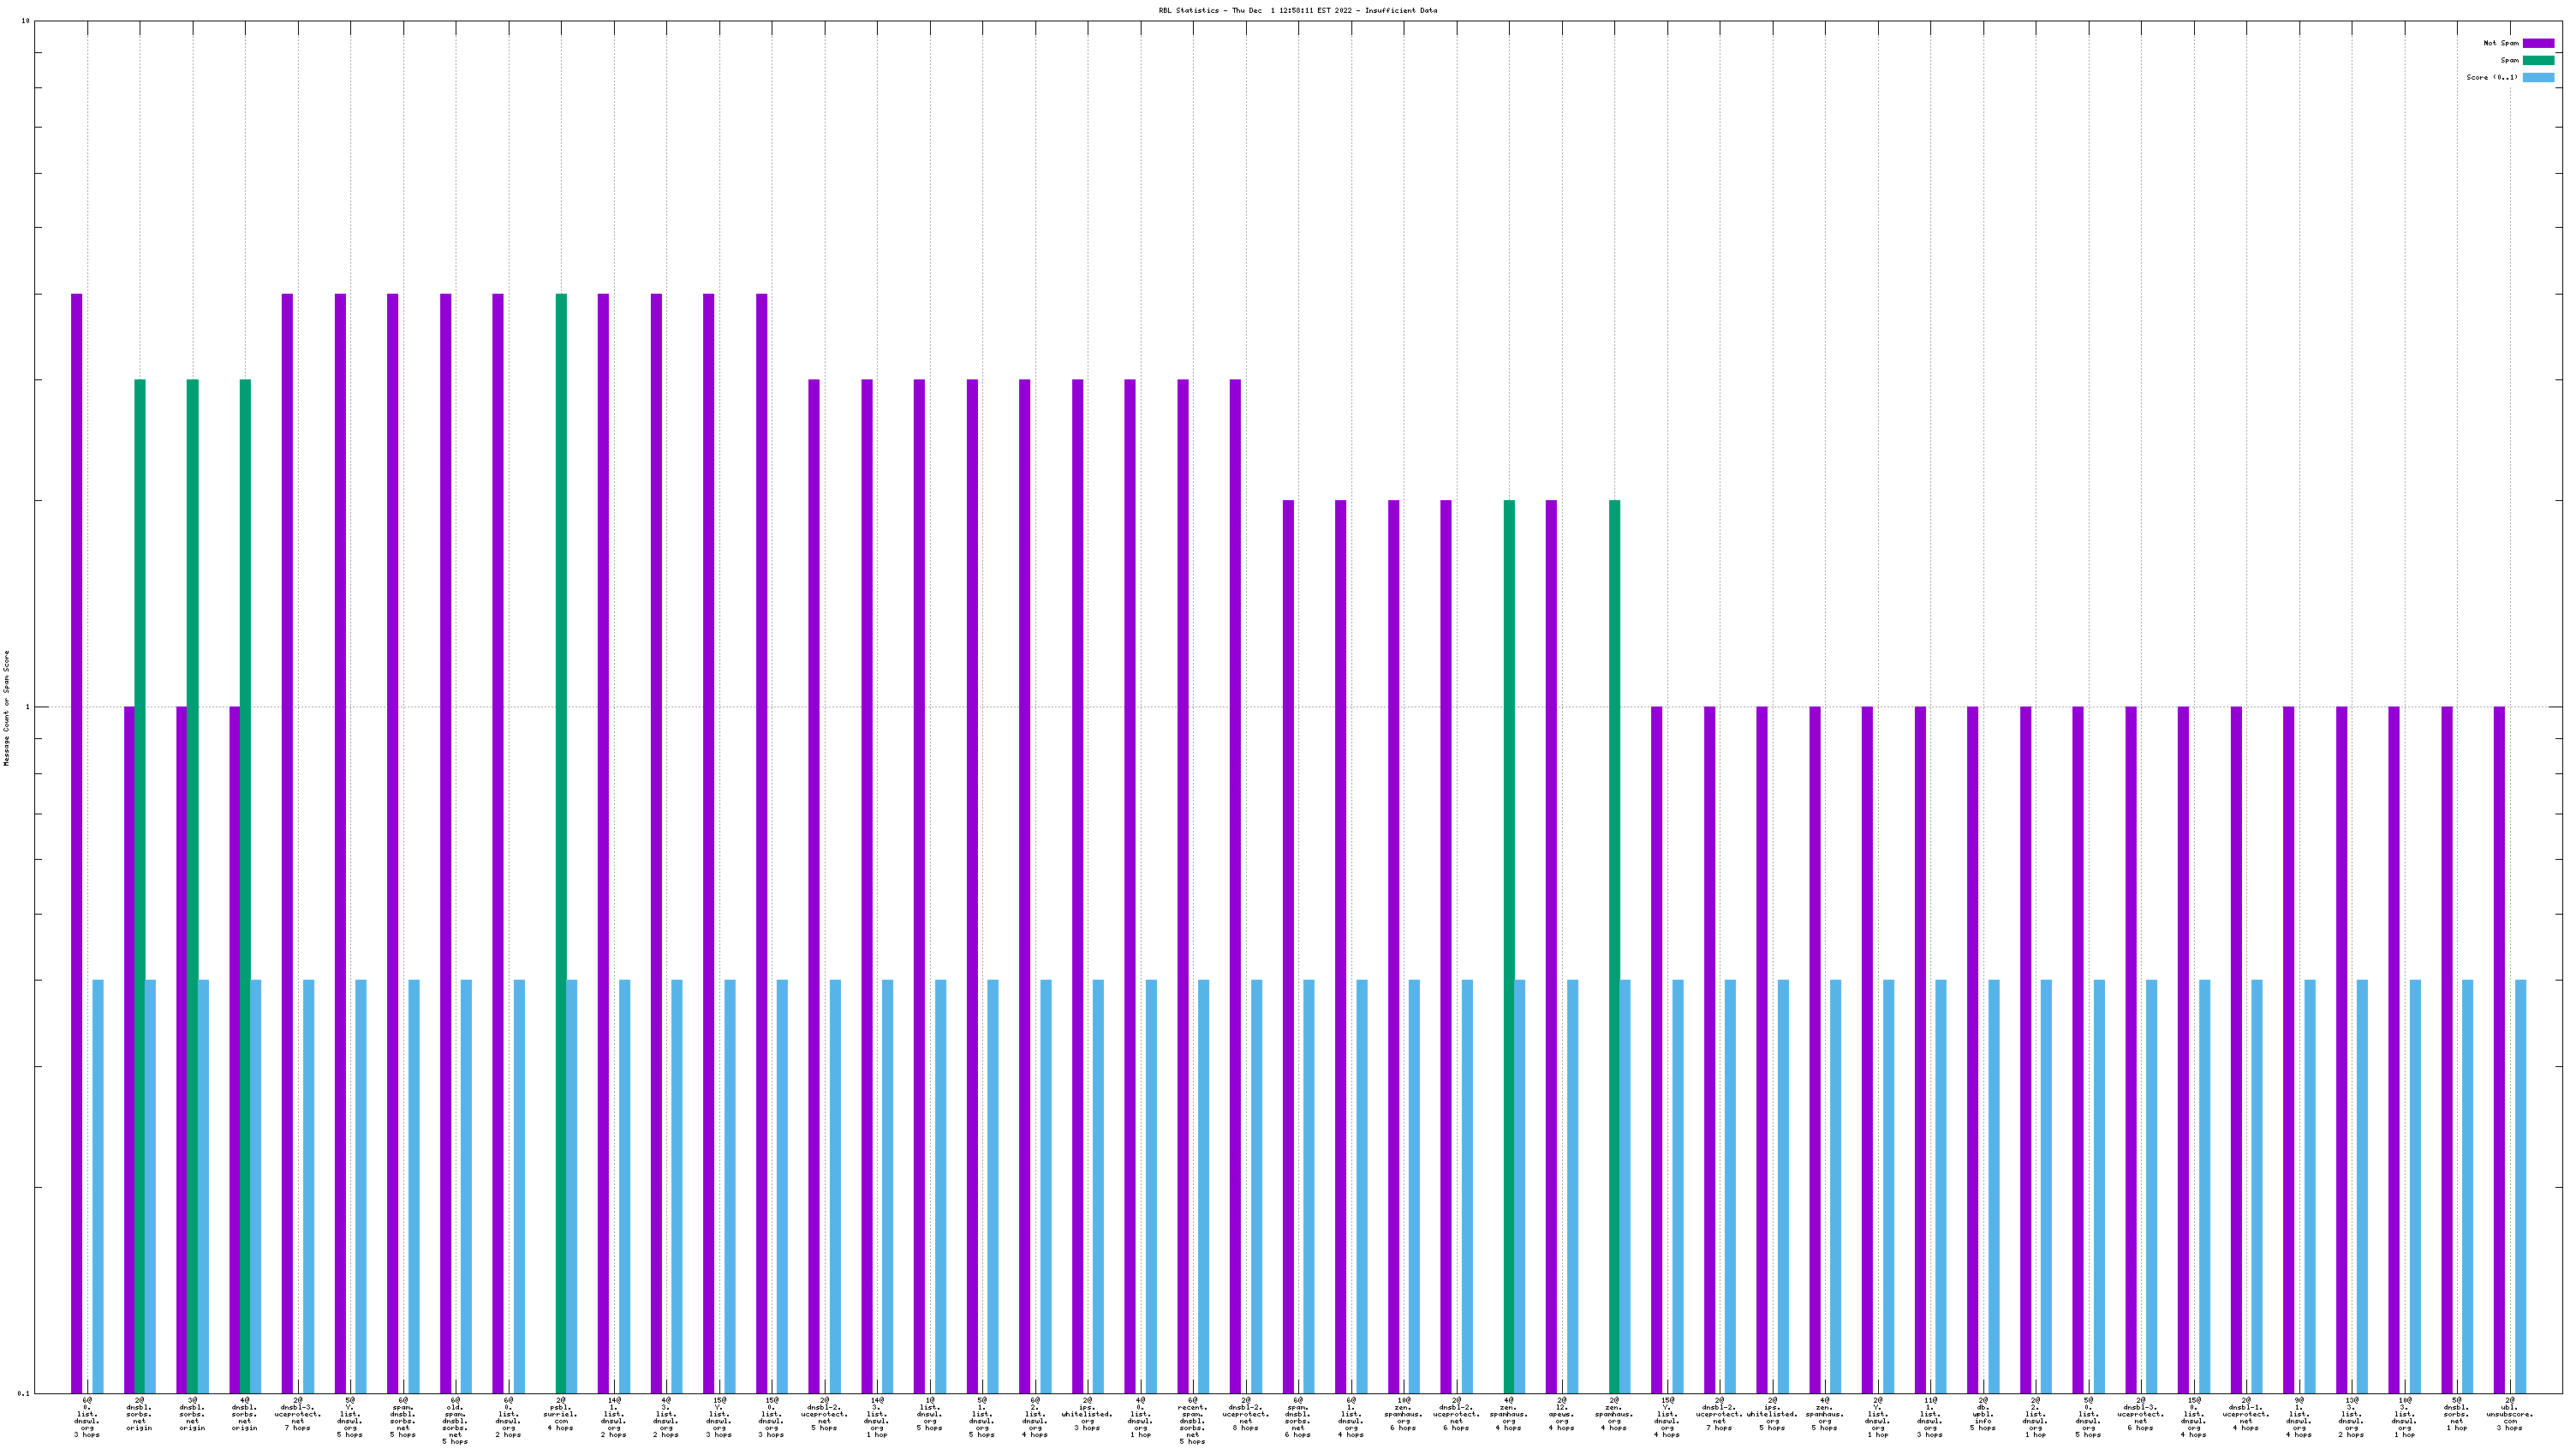Click the RBL Statistics chart title
Screen dimensions: 2576x1449
(1297, 10)
